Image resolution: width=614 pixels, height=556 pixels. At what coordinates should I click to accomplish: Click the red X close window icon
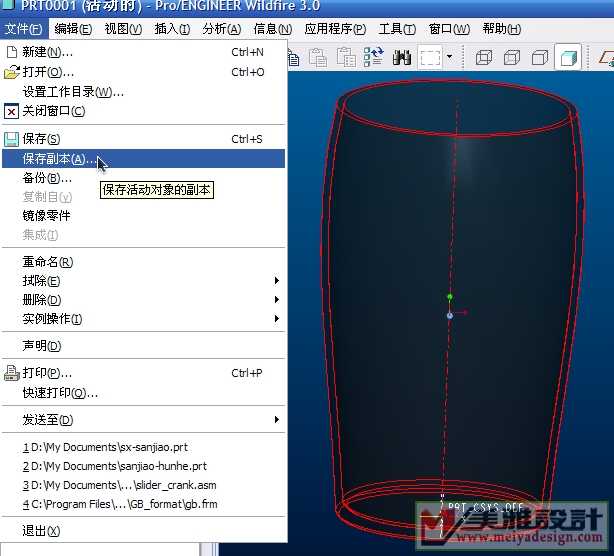point(12,112)
